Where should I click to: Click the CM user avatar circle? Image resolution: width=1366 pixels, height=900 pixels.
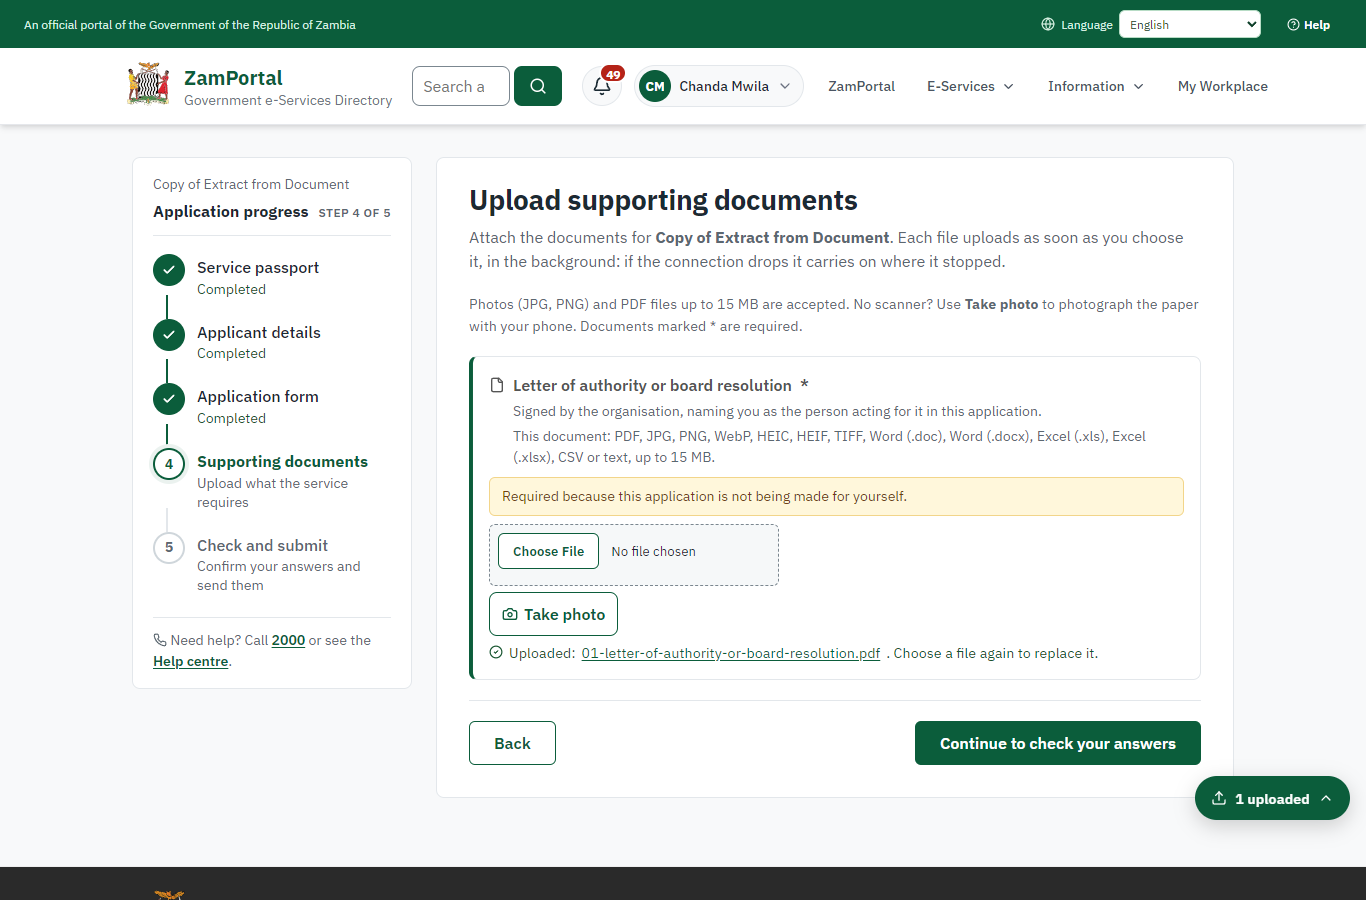pos(655,86)
